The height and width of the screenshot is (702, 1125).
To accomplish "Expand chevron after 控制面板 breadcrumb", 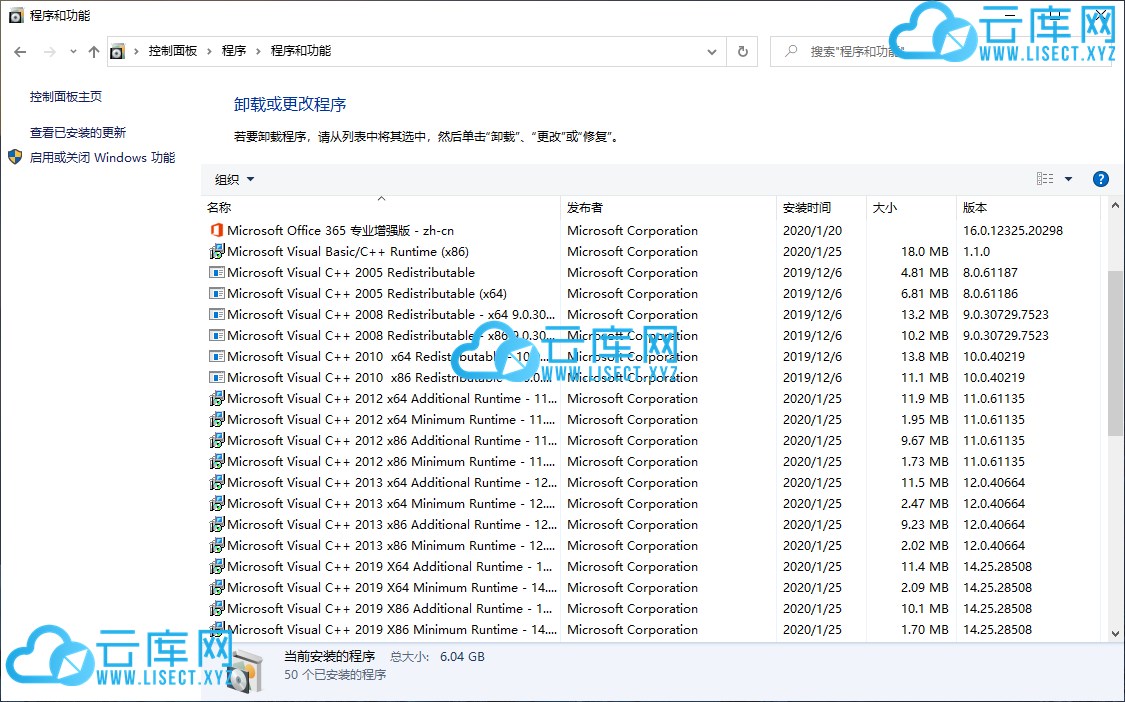I will point(210,52).
